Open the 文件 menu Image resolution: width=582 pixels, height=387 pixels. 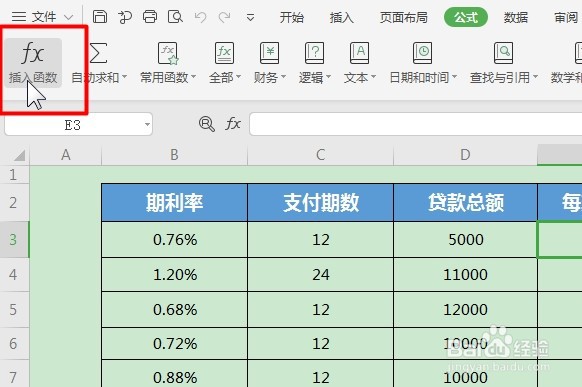pyautogui.click(x=44, y=17)
